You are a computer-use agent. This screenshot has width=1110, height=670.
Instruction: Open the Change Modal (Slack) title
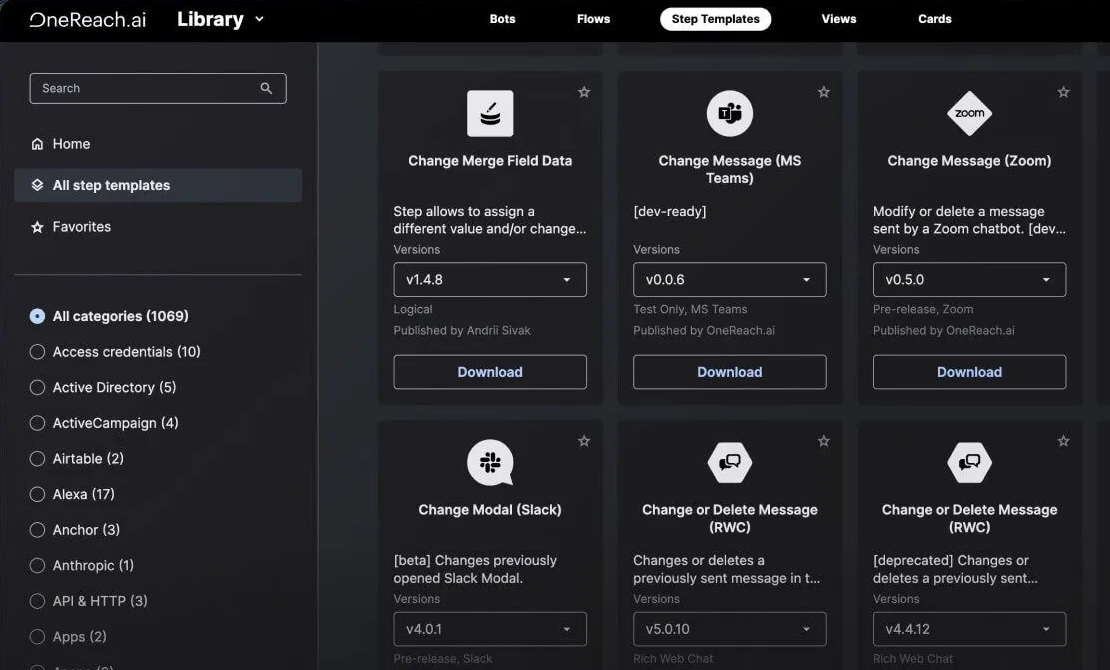coord(490,510)
